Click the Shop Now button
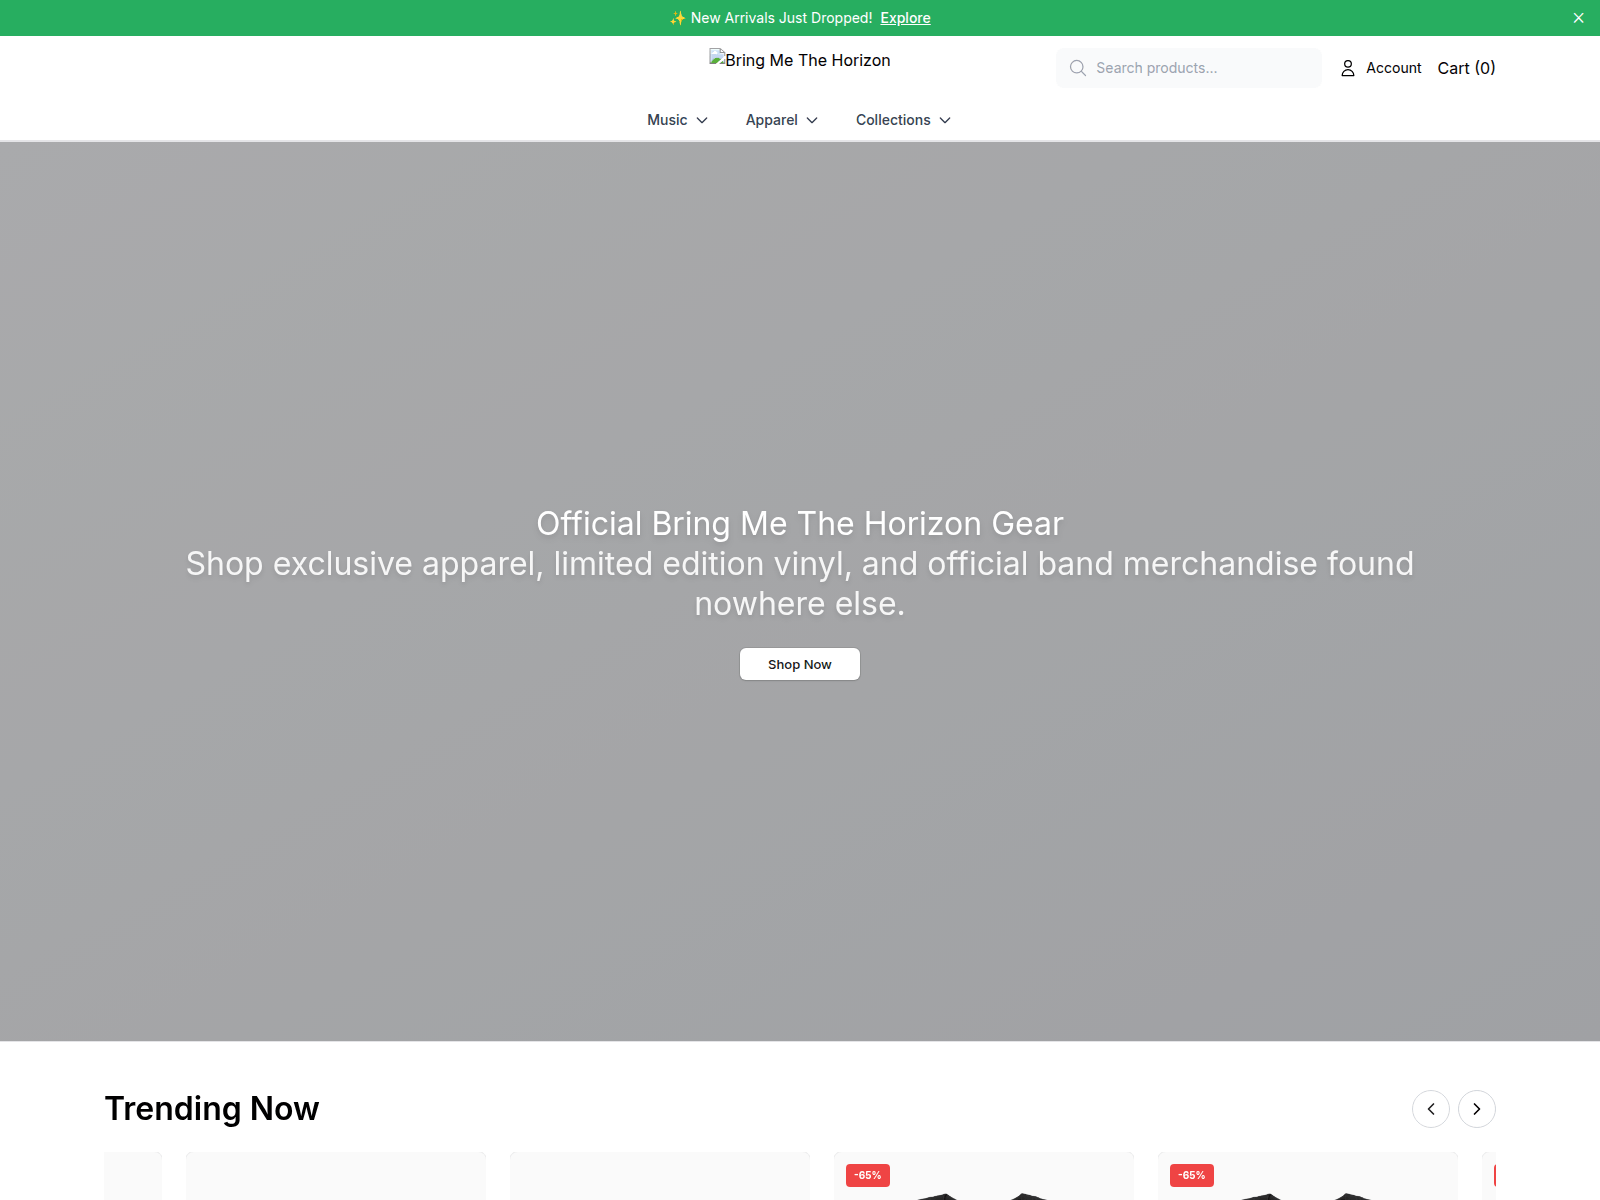This screenshot has height=1200, width=1600. [800, 664]
